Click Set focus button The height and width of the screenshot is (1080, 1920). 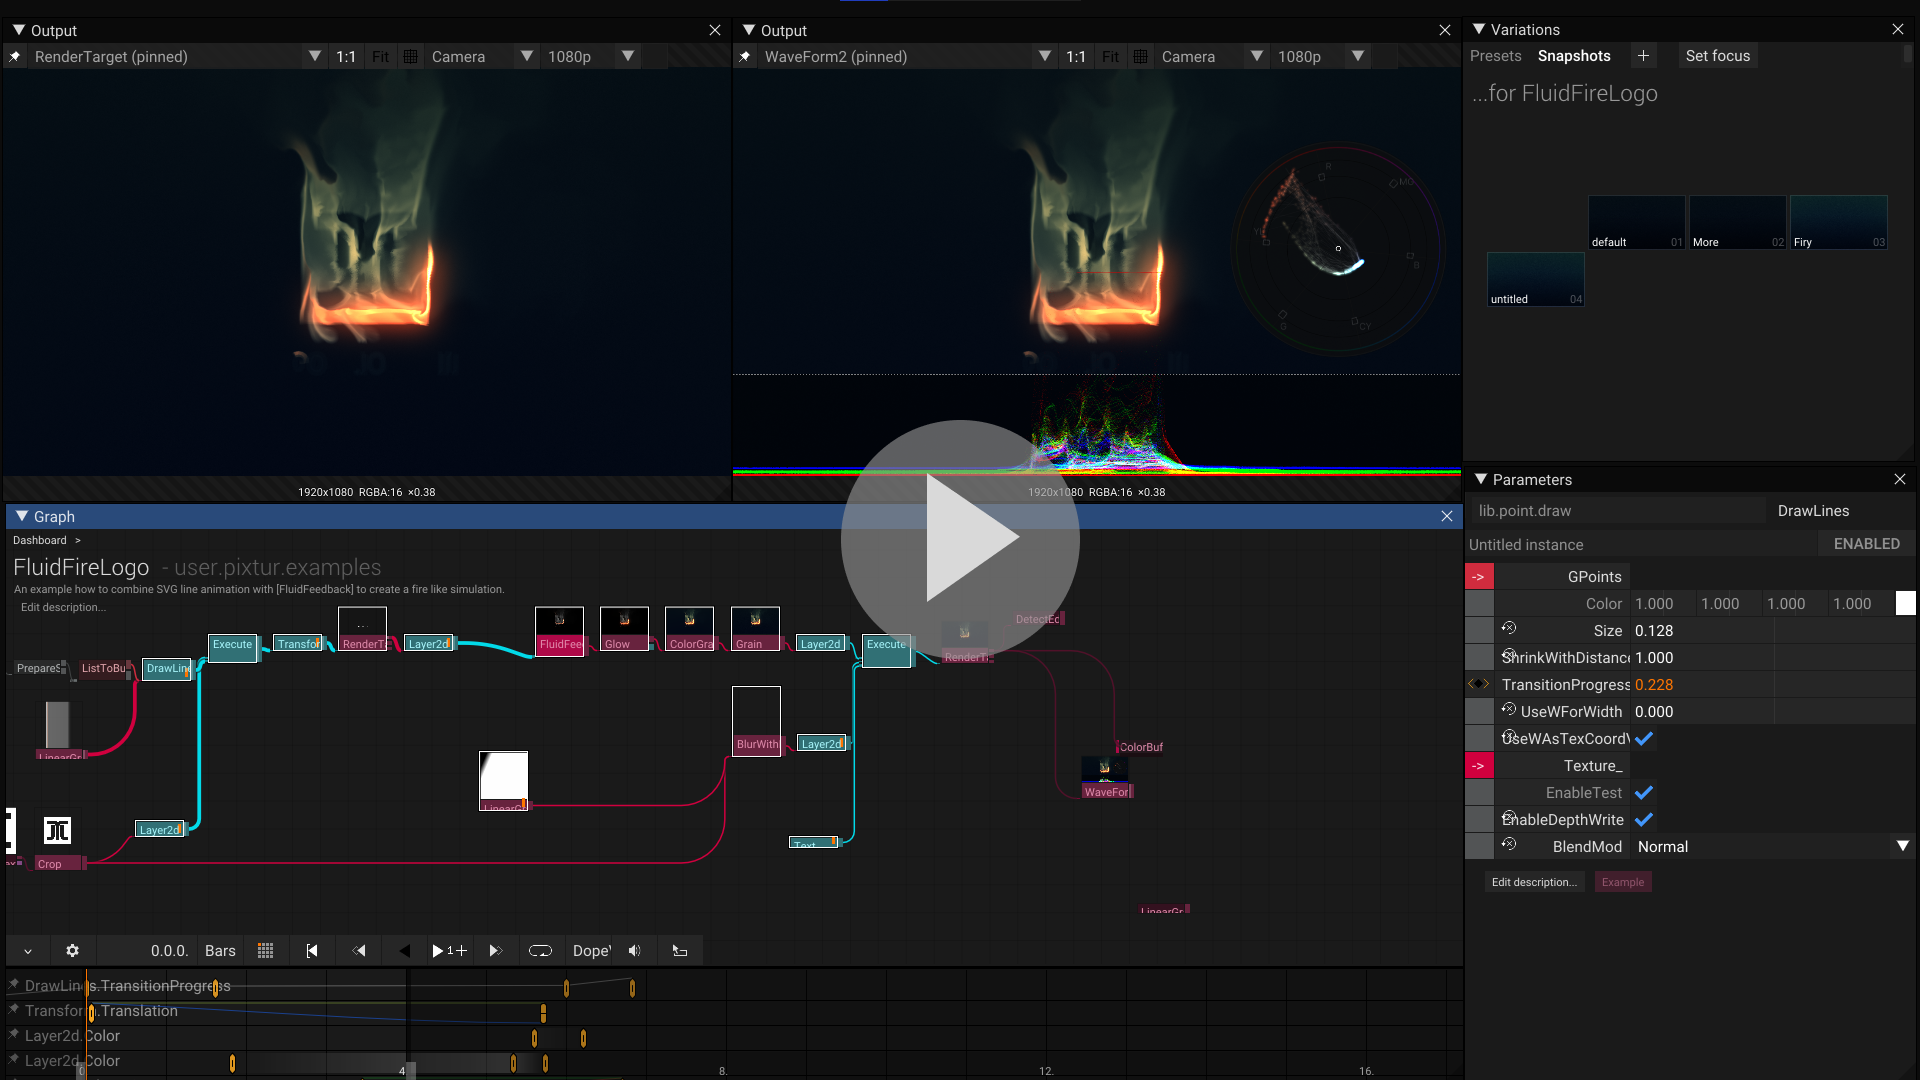point(1717,56)
